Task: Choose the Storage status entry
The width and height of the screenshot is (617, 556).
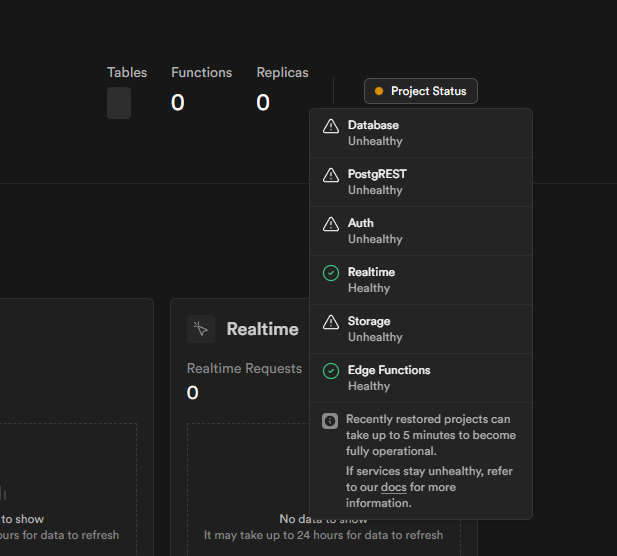Action: [x=420, y=329]
